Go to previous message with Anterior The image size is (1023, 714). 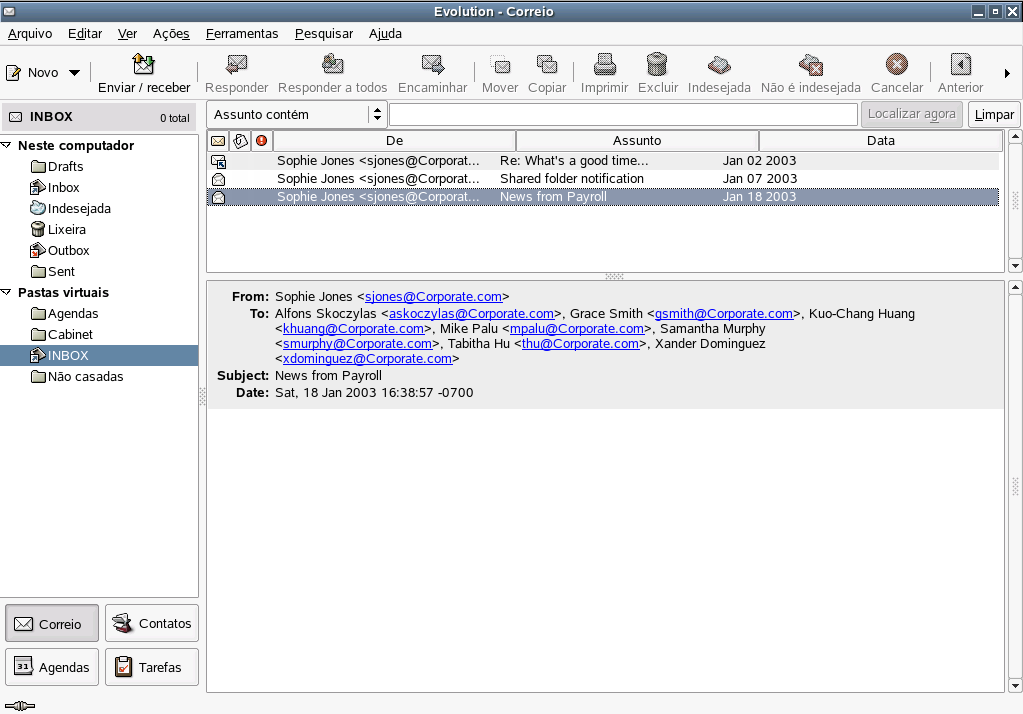click(x=960, y=65)
